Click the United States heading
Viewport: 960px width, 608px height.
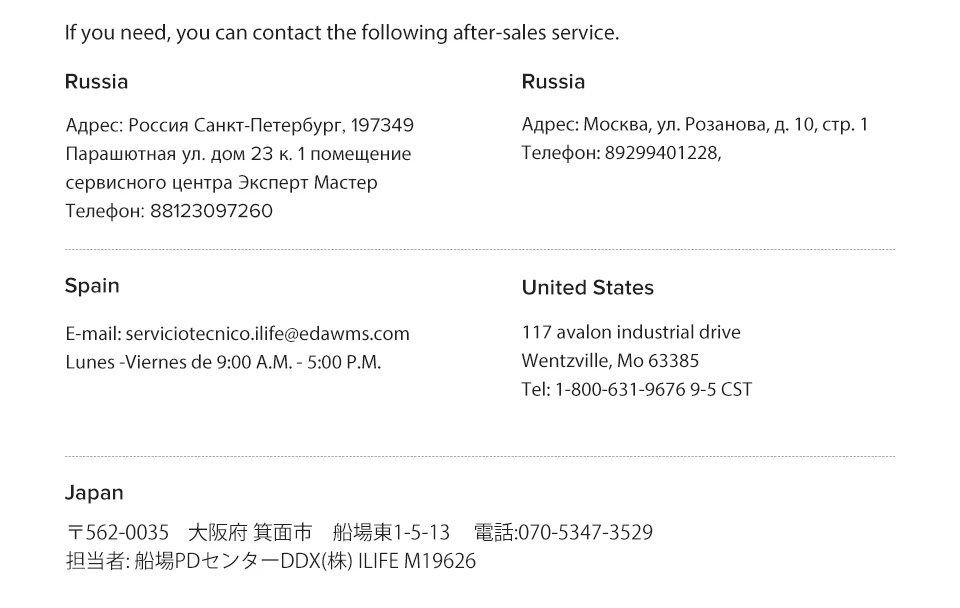click(x=588, y=287)
